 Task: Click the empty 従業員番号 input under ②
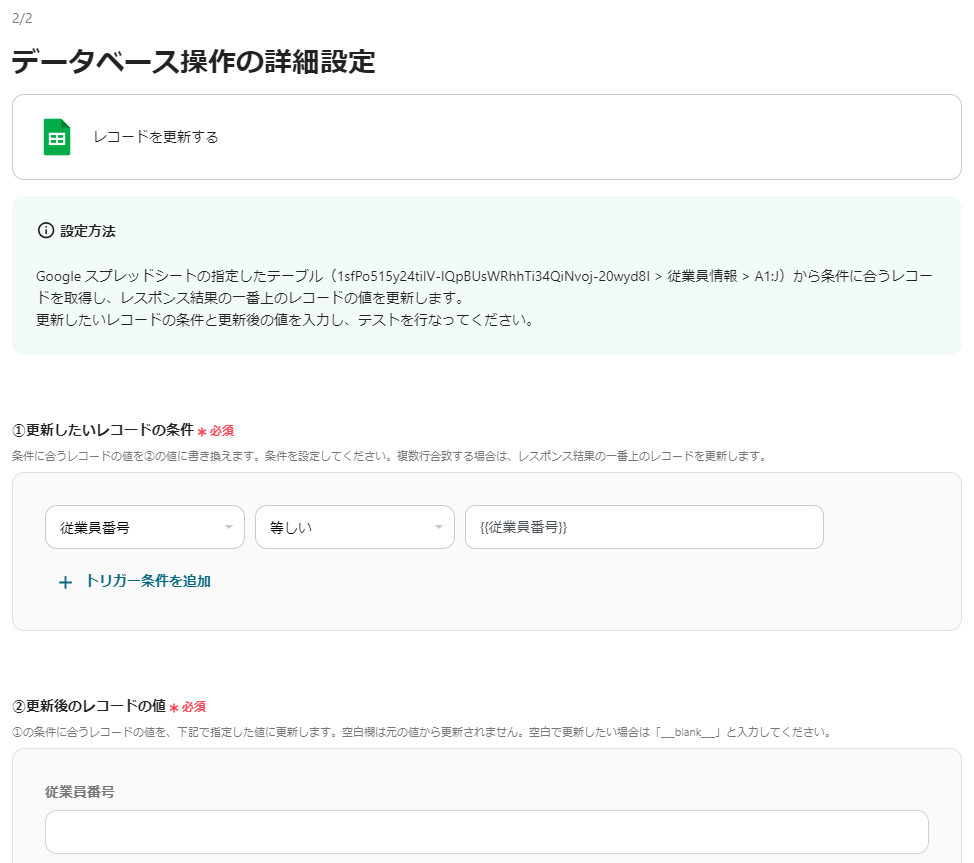click(487, 831)
